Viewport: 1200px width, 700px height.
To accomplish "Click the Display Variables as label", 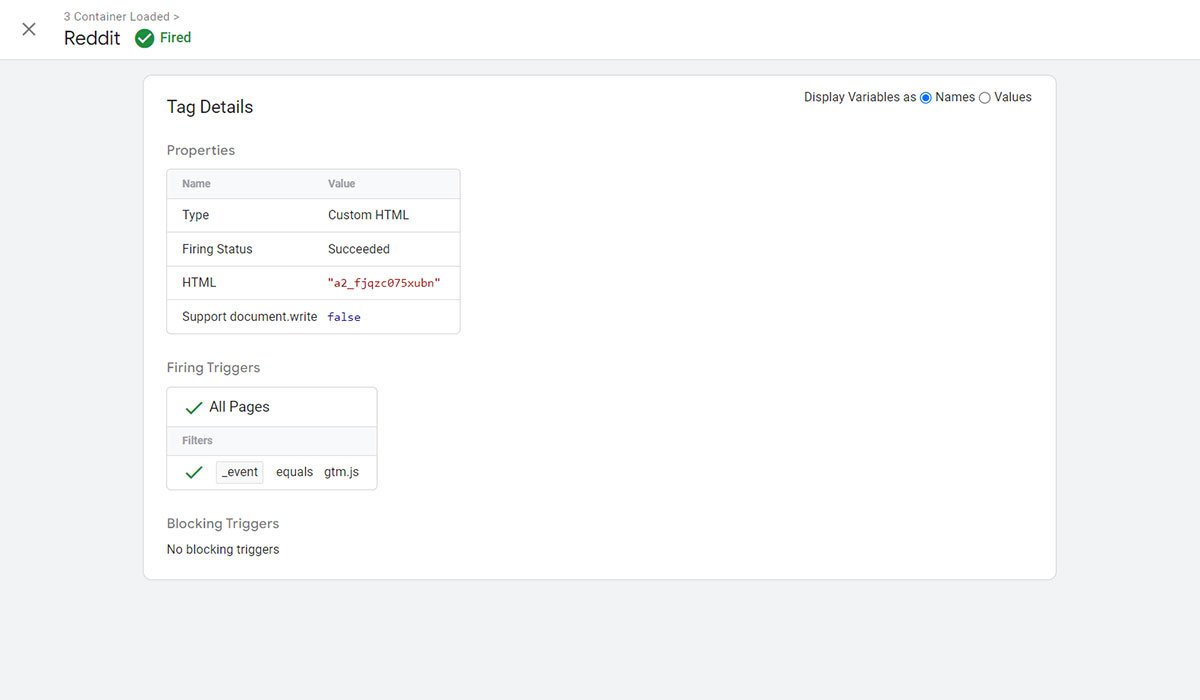I will [x=860, y=98].
